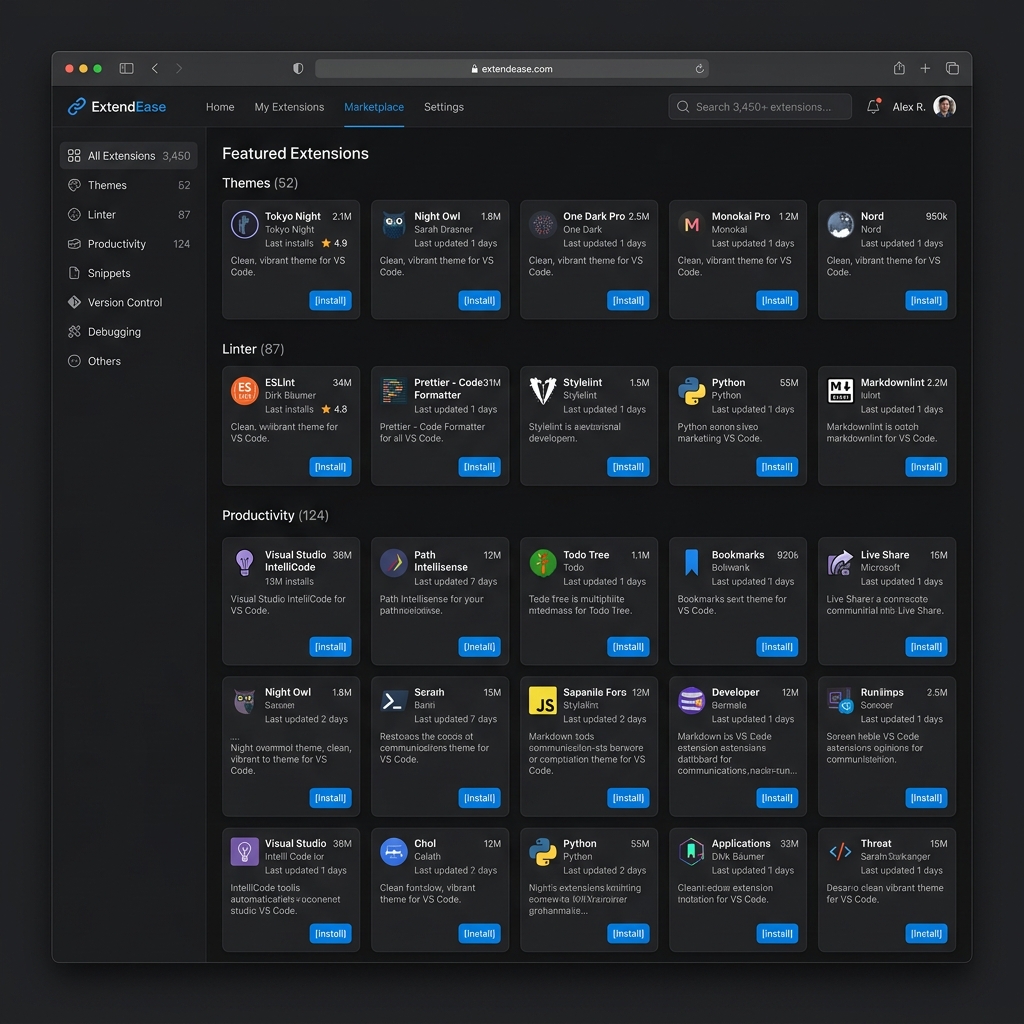Click the Markdownlint extension icon
The width and height of the screenshot is (1024, 1024).
click(840, 391)
